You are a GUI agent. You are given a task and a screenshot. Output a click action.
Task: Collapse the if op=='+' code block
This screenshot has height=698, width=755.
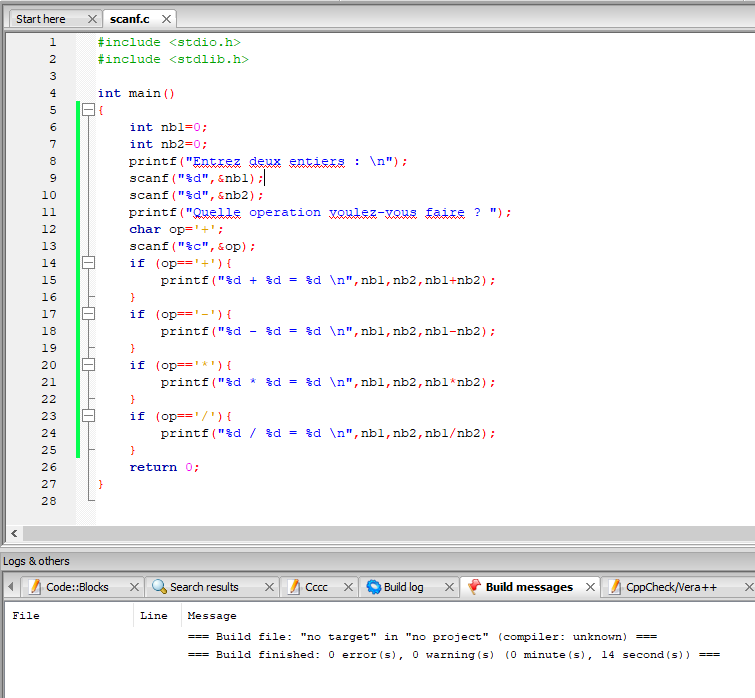[x=88, y=263]
